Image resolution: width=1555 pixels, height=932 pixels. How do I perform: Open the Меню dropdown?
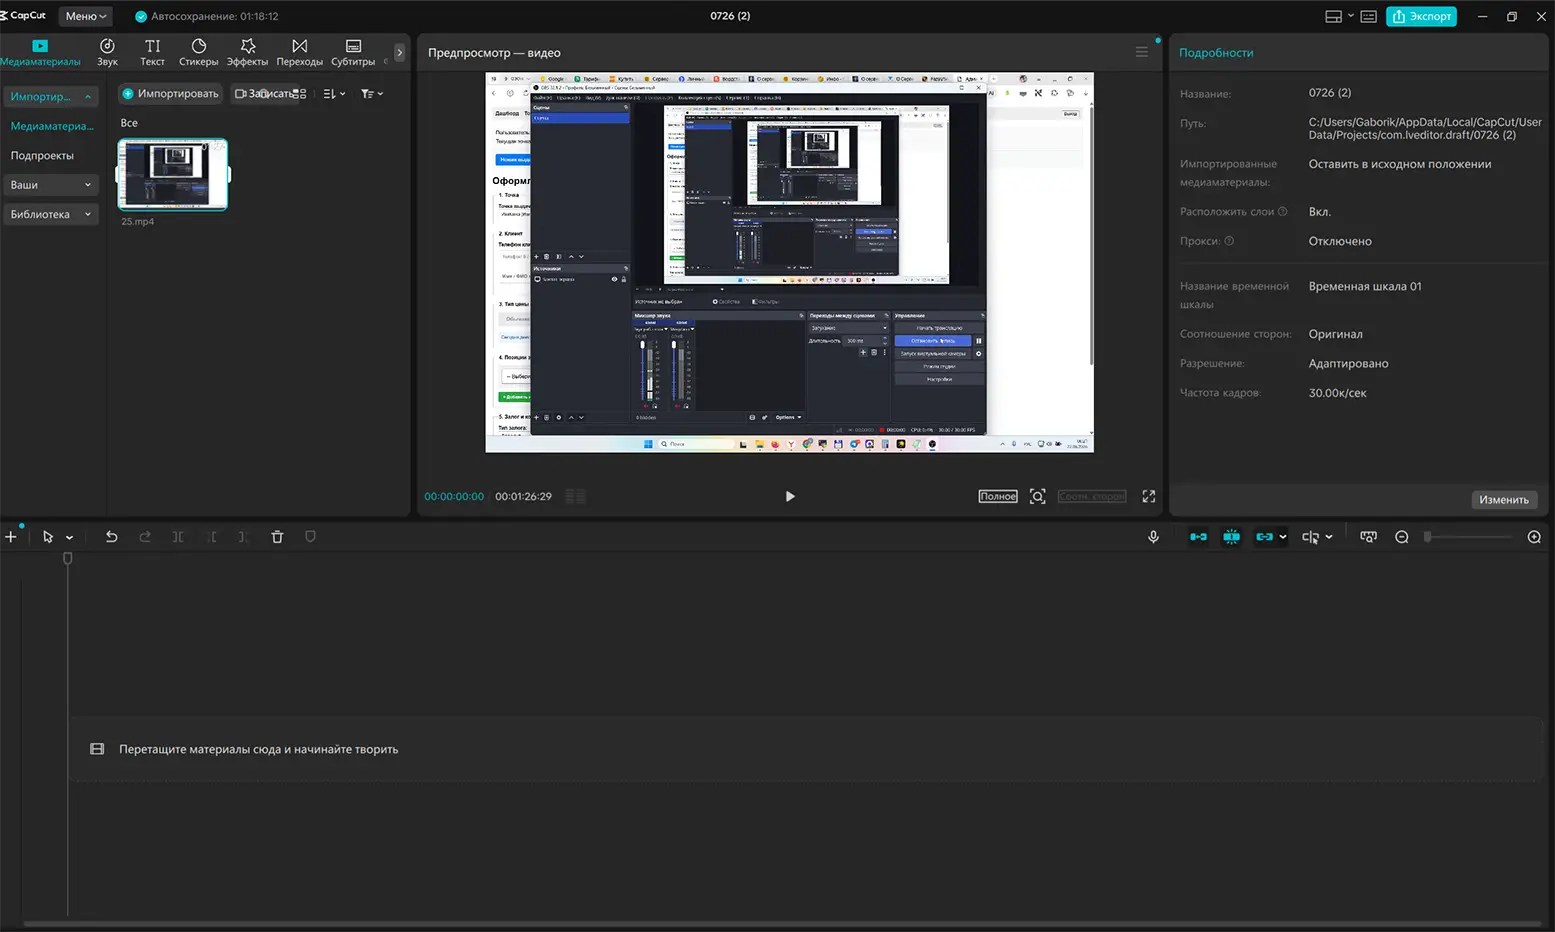tap(86, 16)
